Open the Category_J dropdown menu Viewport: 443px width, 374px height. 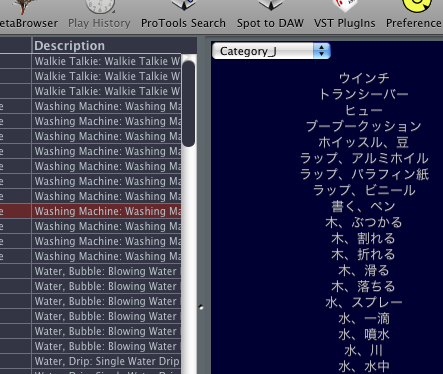[x=271, y=51]
